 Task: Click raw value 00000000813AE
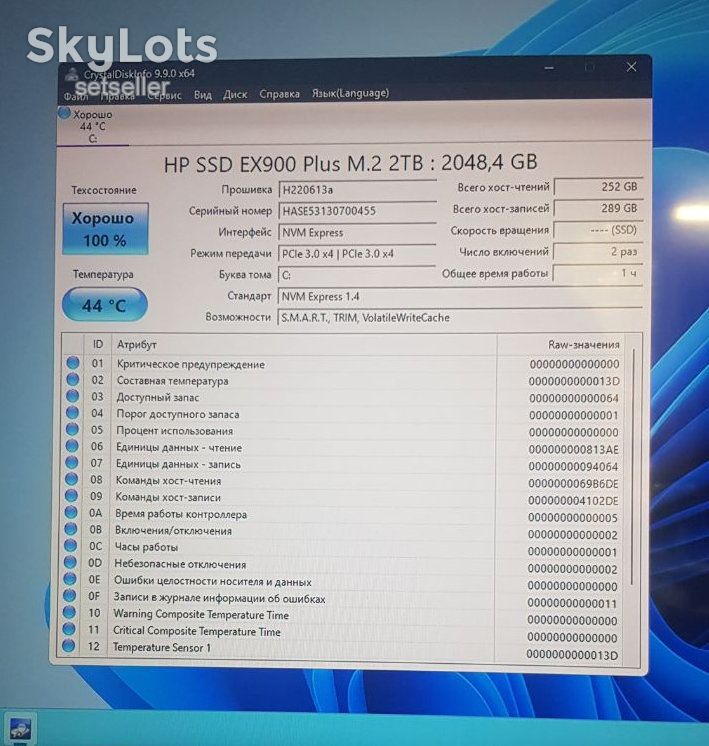(573, 450)
